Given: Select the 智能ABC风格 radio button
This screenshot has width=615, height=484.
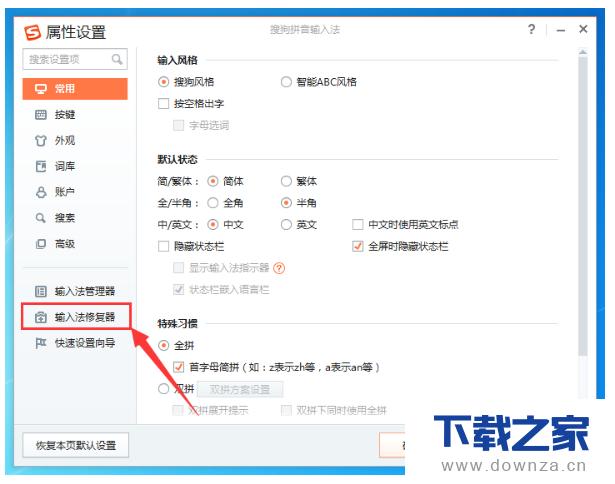Looking at the screenshot, I should 287,82.
